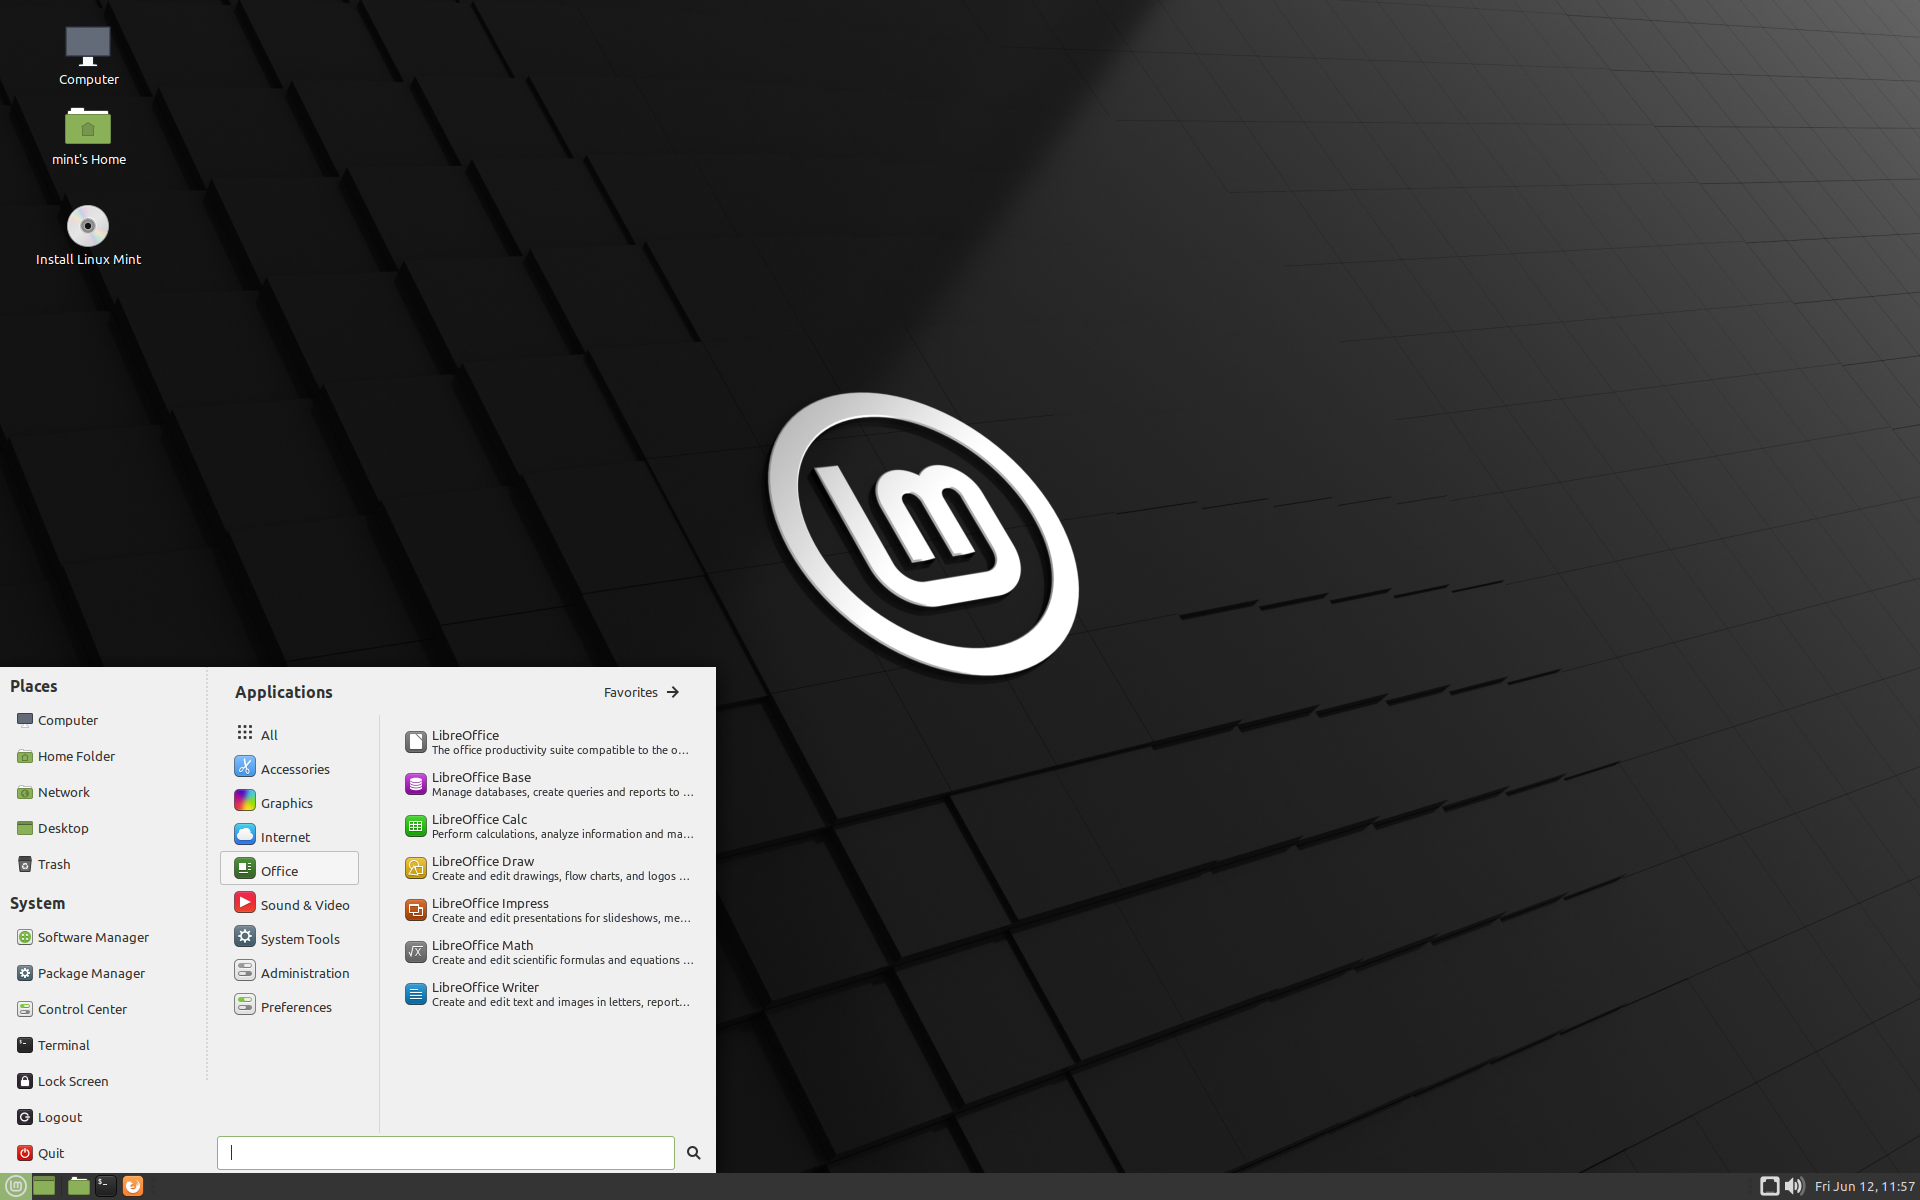Open Install Linux Mint installer
1920x1200 pixels.
click(87, 234)
